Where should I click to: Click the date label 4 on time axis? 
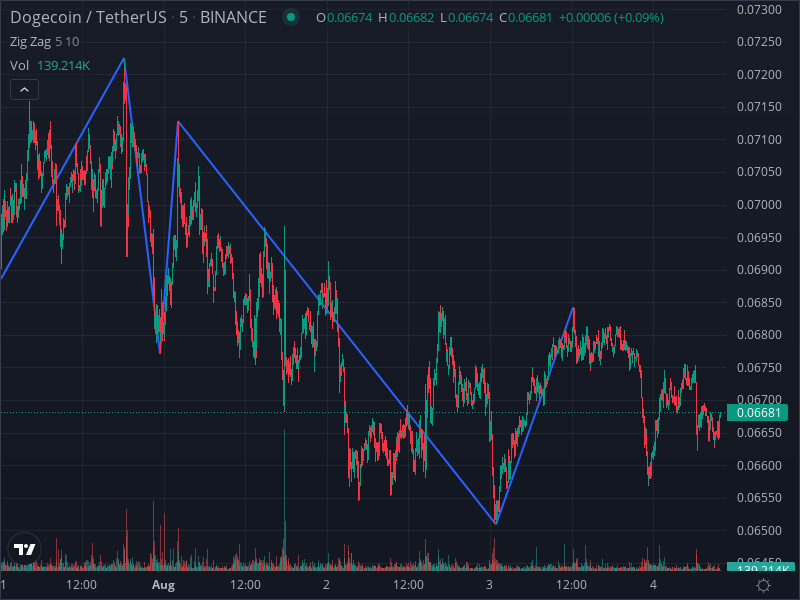653,585
